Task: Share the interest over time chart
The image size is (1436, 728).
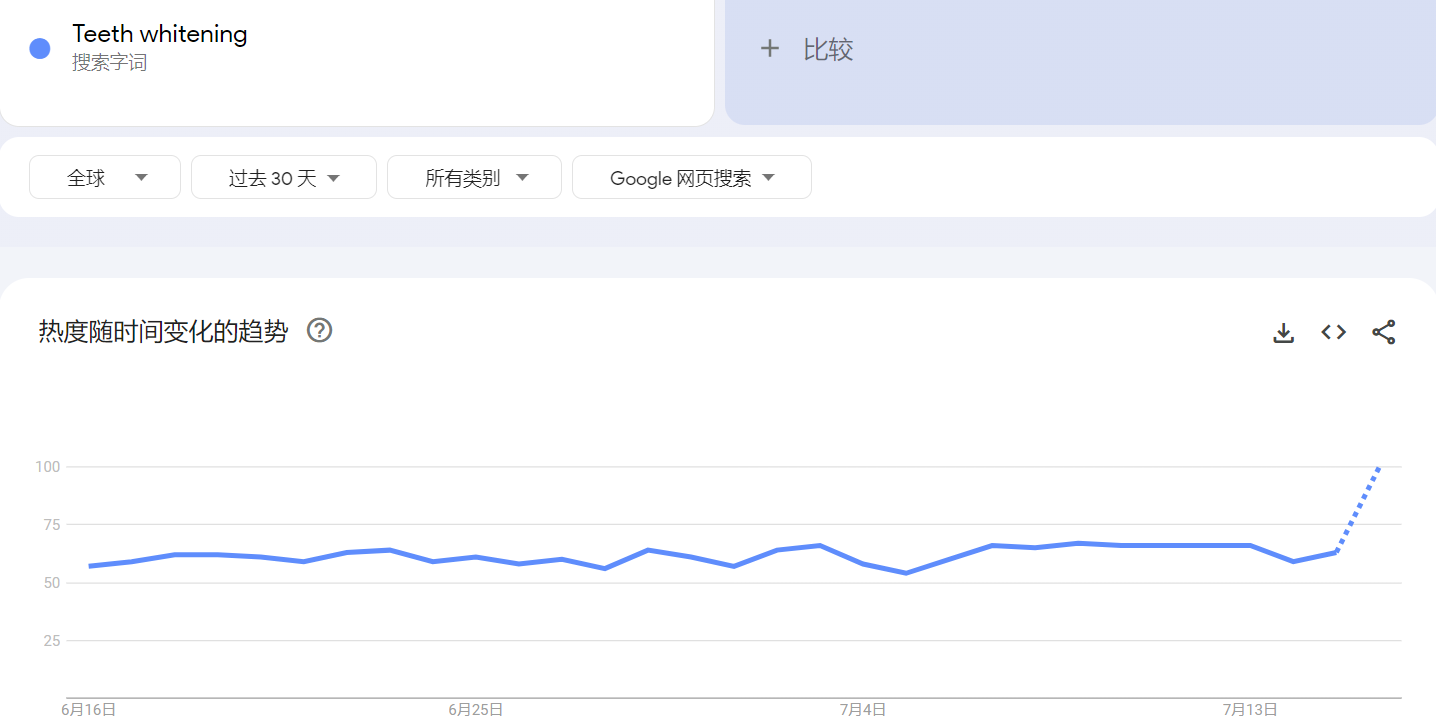Action: (x=1383, y=333)
